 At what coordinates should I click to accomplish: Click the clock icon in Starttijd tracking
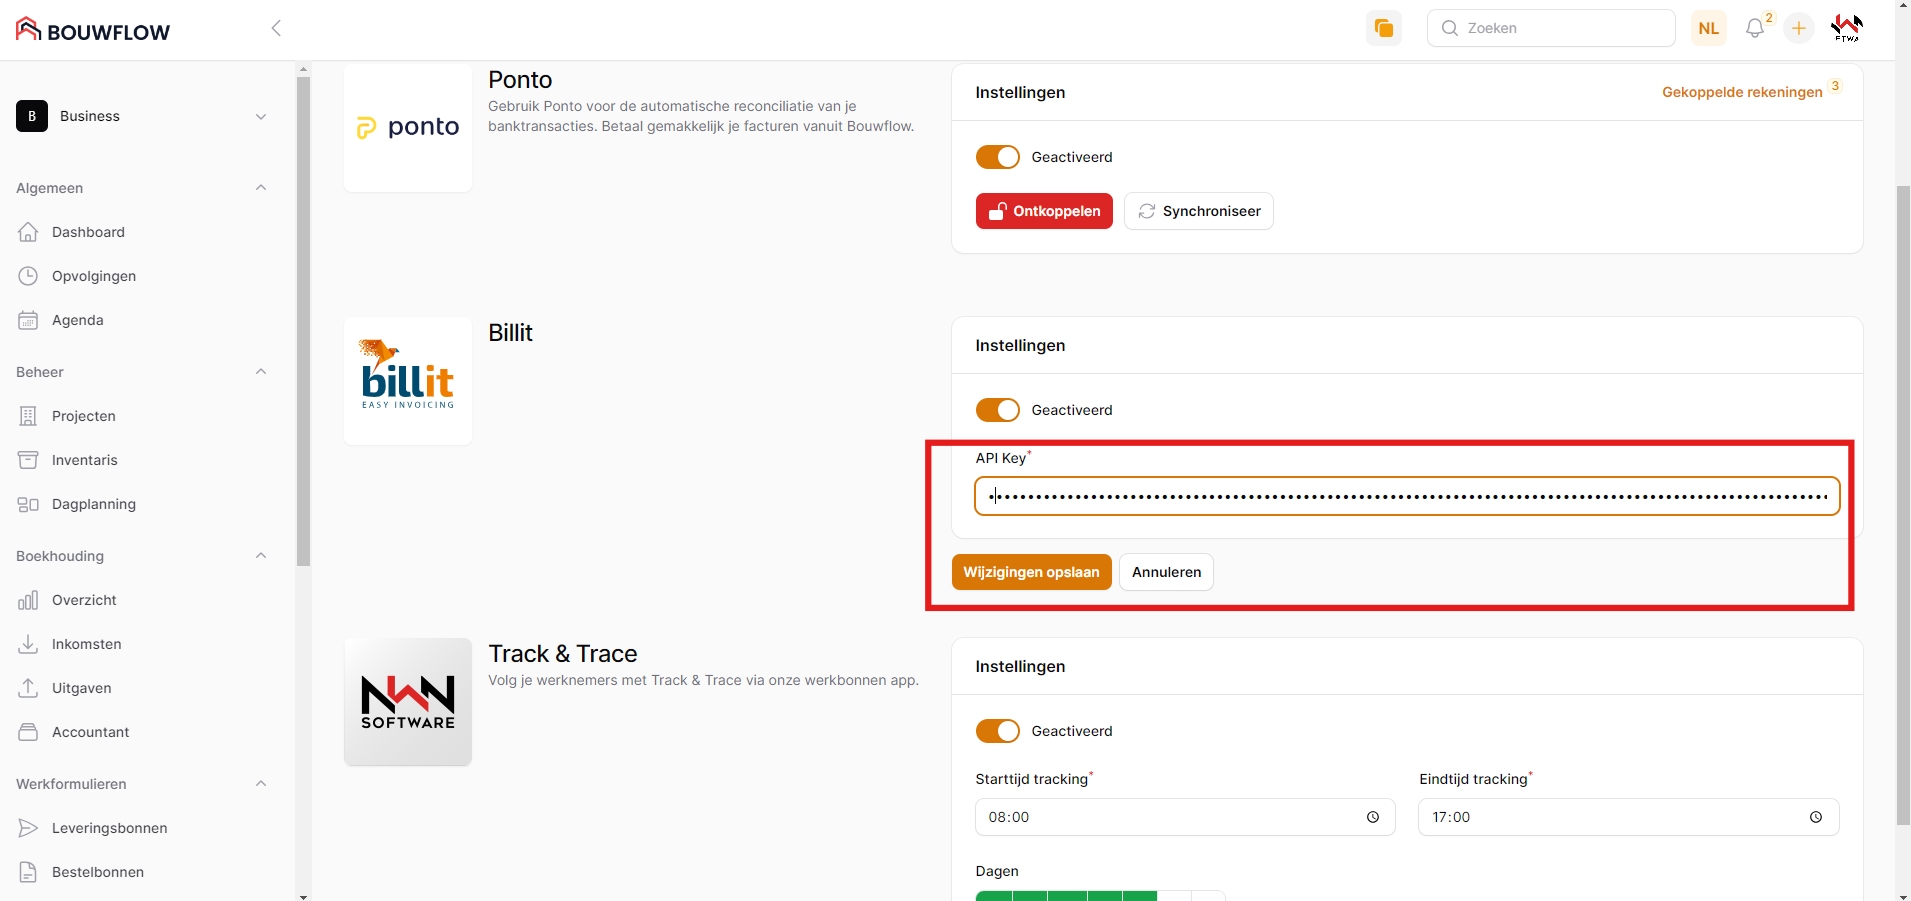(x=1373, y=817)
